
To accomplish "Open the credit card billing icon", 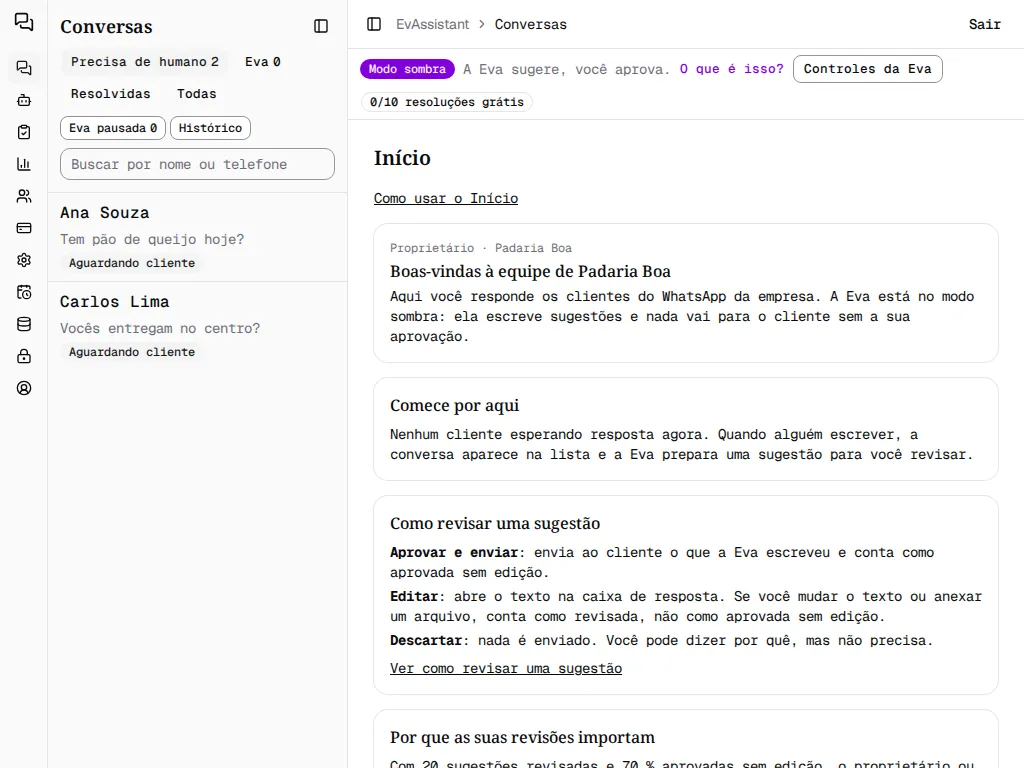I will [x=24, y=228].
